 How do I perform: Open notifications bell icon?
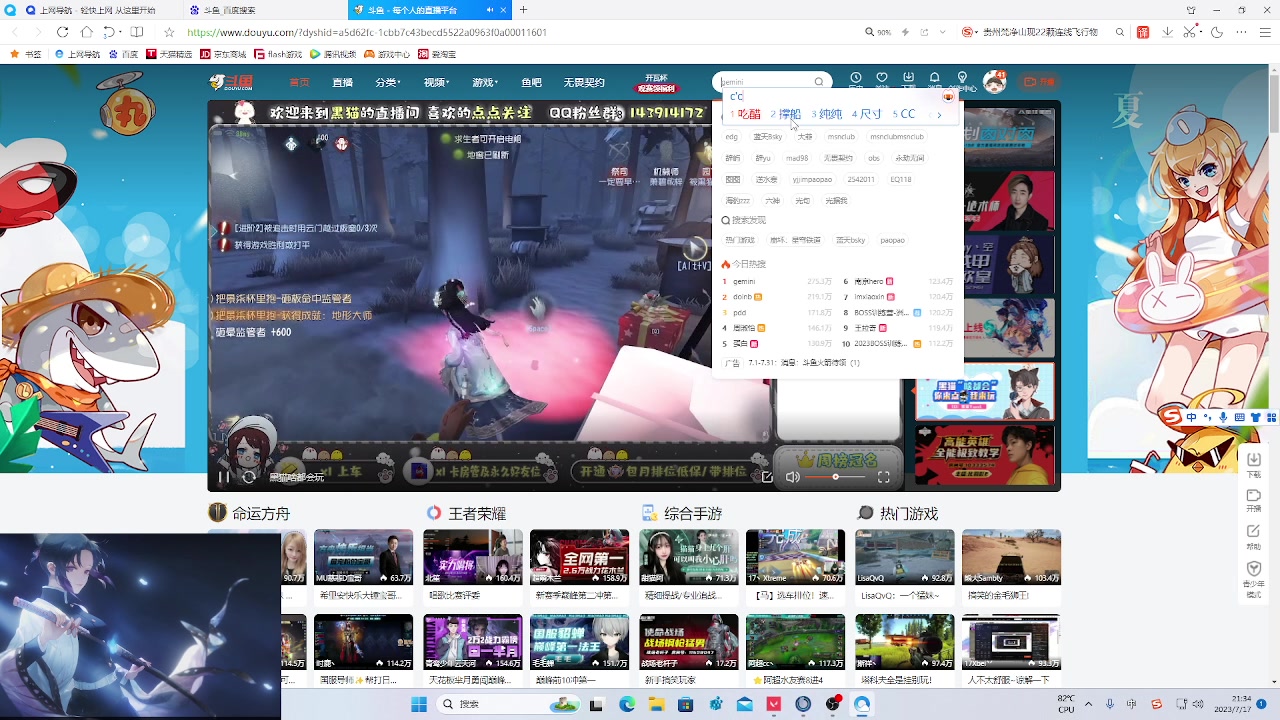click(x=935, y=78)
